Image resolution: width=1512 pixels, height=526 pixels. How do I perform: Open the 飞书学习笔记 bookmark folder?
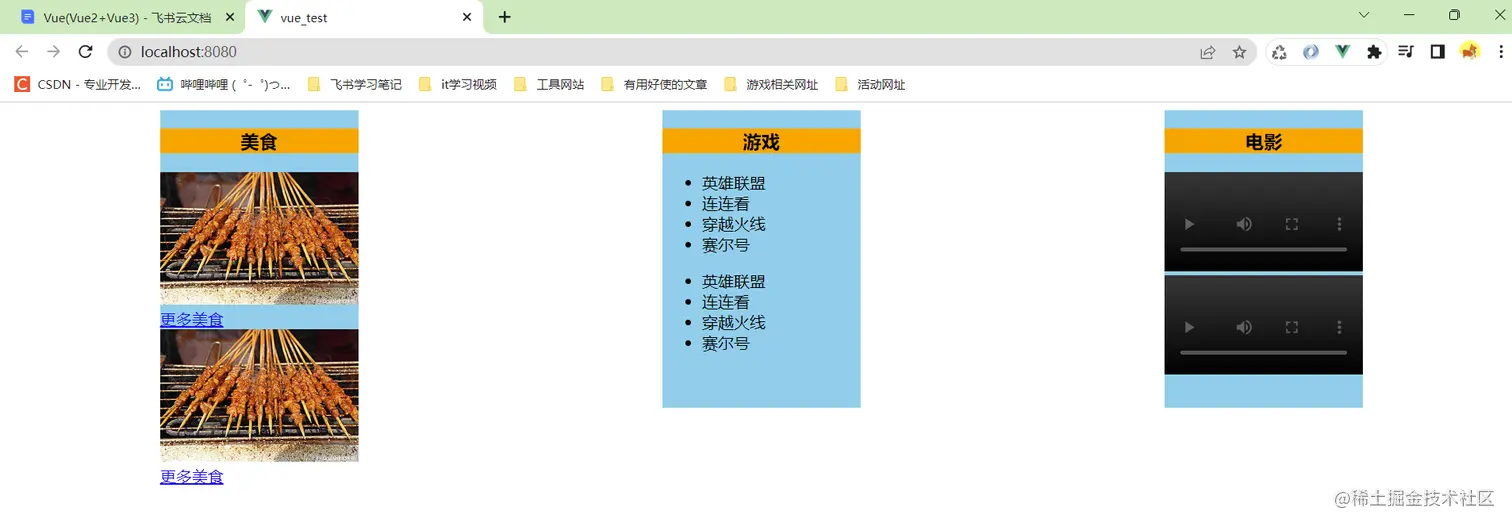point(355,85)
